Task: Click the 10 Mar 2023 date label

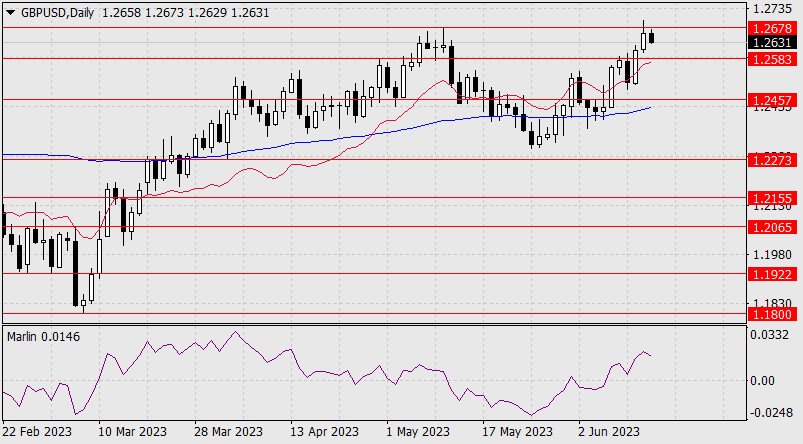Action: [x=133, y=432]
